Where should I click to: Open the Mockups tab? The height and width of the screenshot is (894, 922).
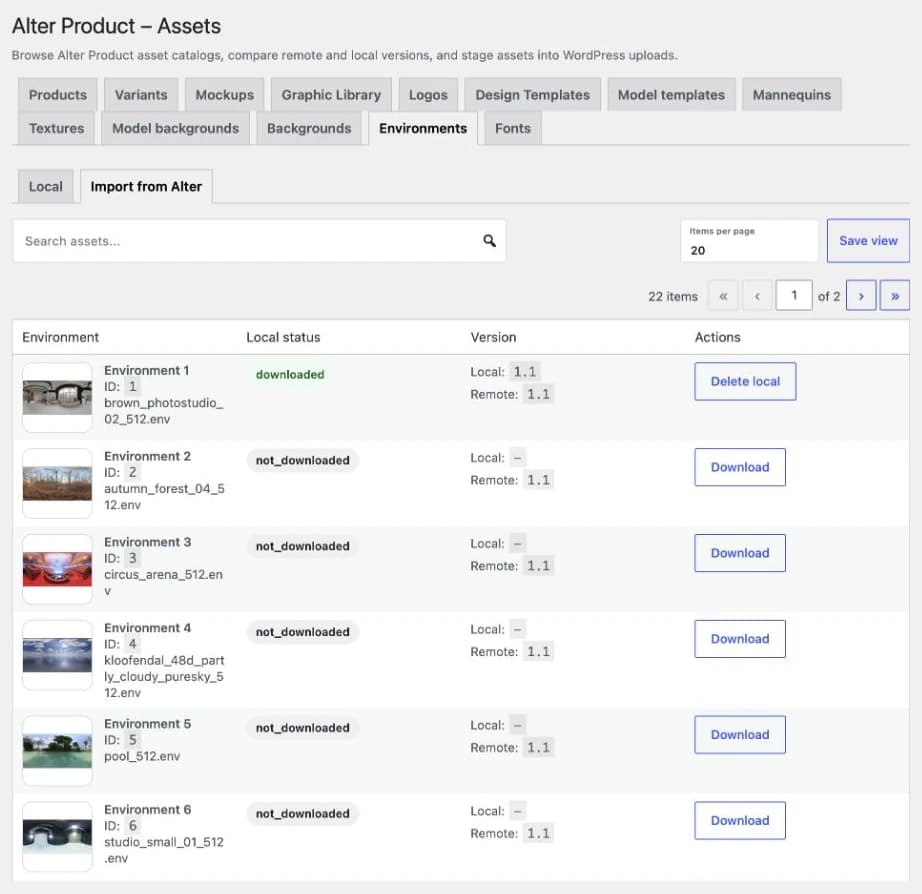pos(225,95)
